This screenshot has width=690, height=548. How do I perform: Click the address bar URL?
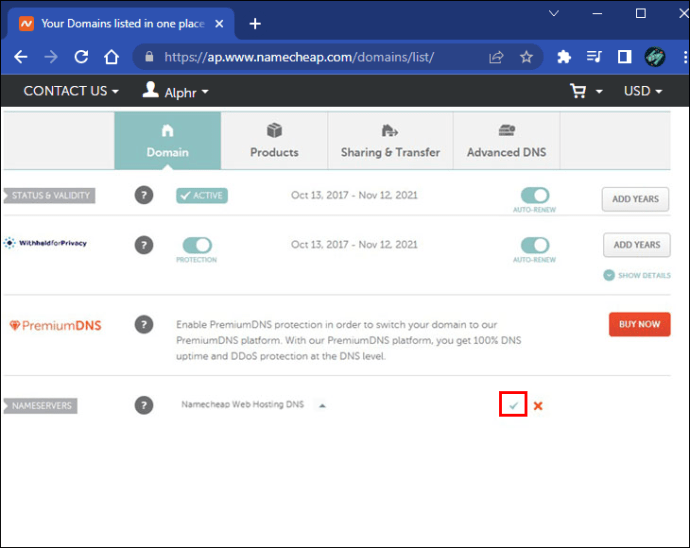pyautogui.click(x=299, y=57)
